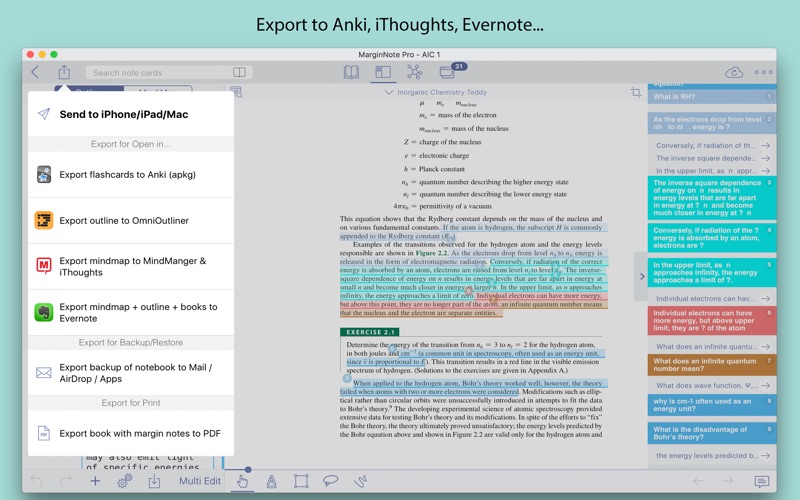
Task: Click the download import icon
Action: (x=154, y=481)
